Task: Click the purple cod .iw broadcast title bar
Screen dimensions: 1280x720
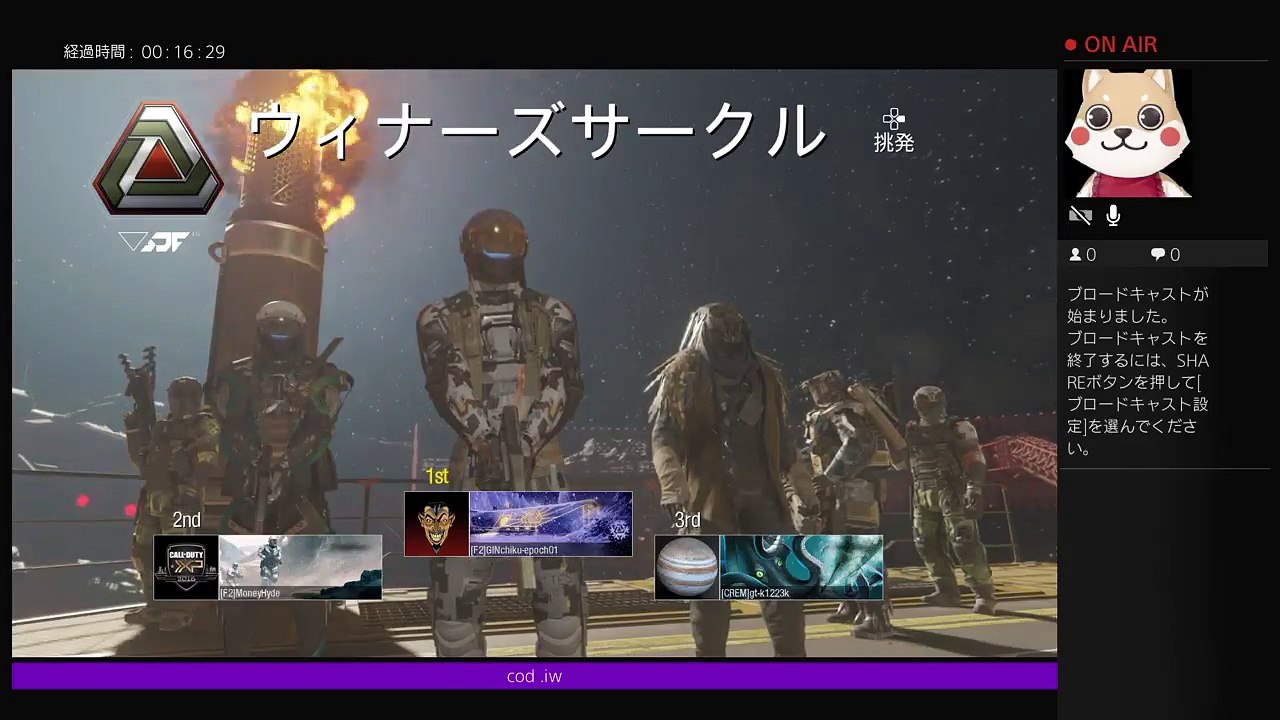Action: click(534, 676)
